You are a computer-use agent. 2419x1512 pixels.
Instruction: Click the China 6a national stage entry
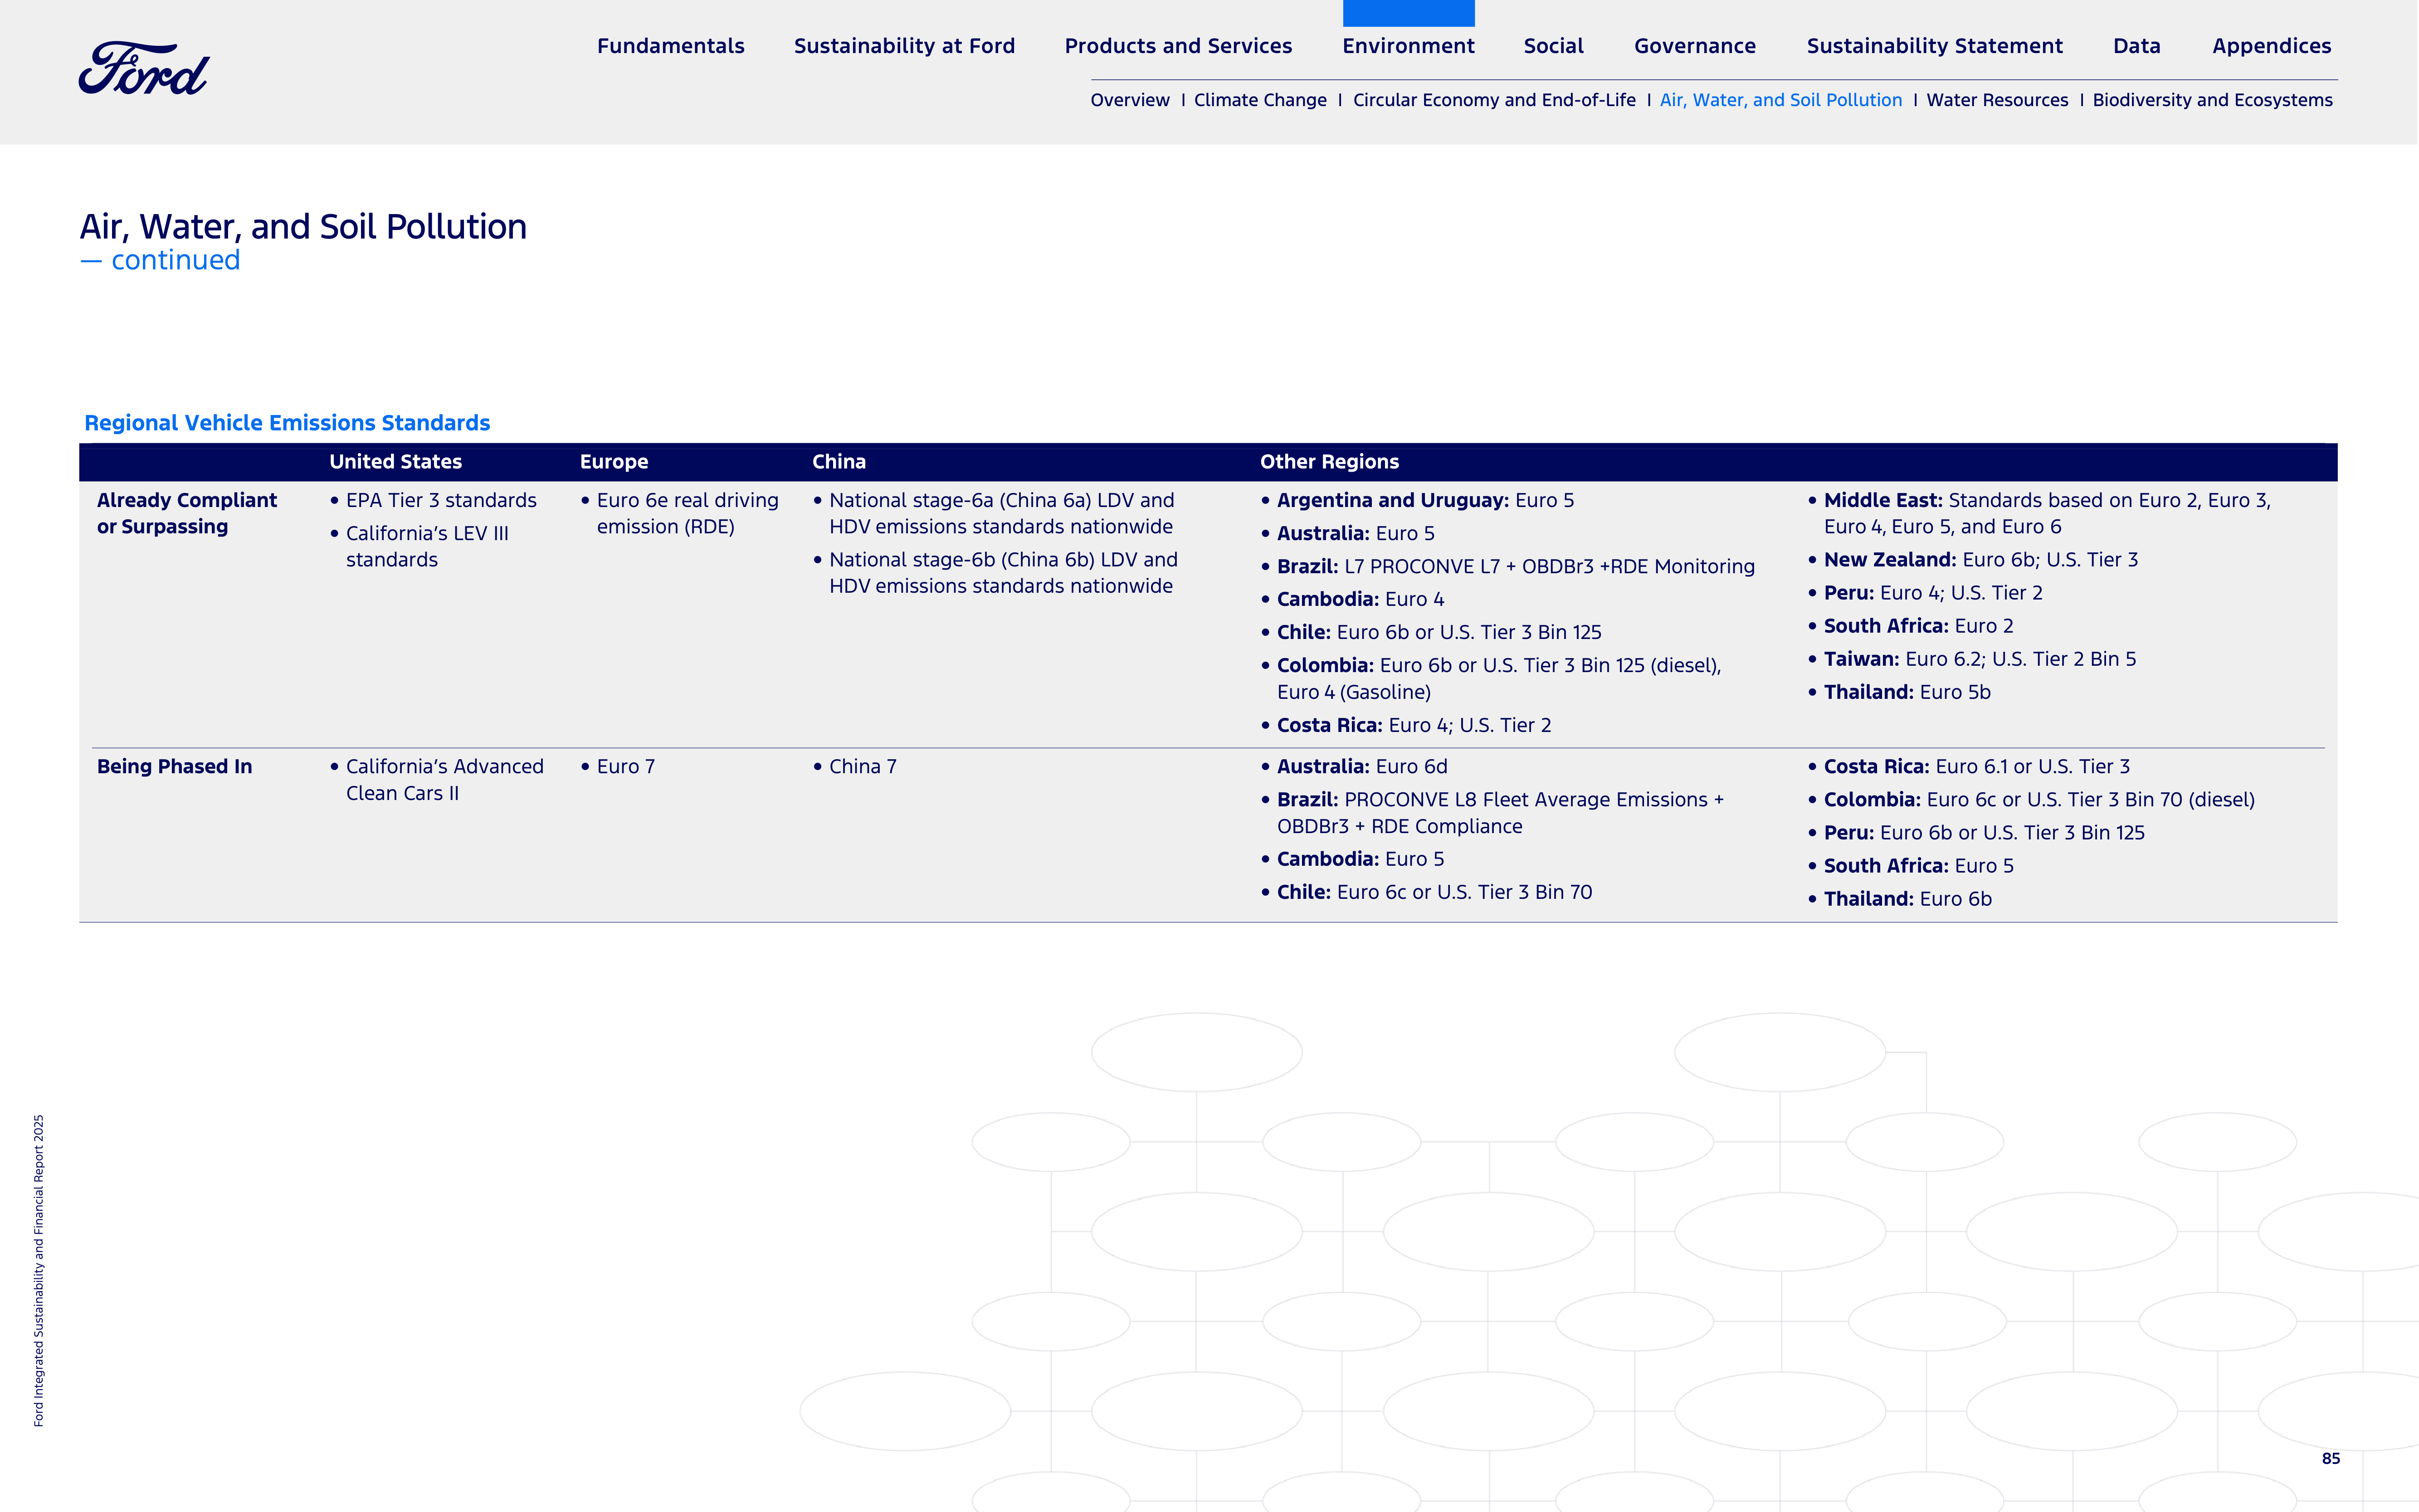pyautogui.click(x=1001, y=513)
